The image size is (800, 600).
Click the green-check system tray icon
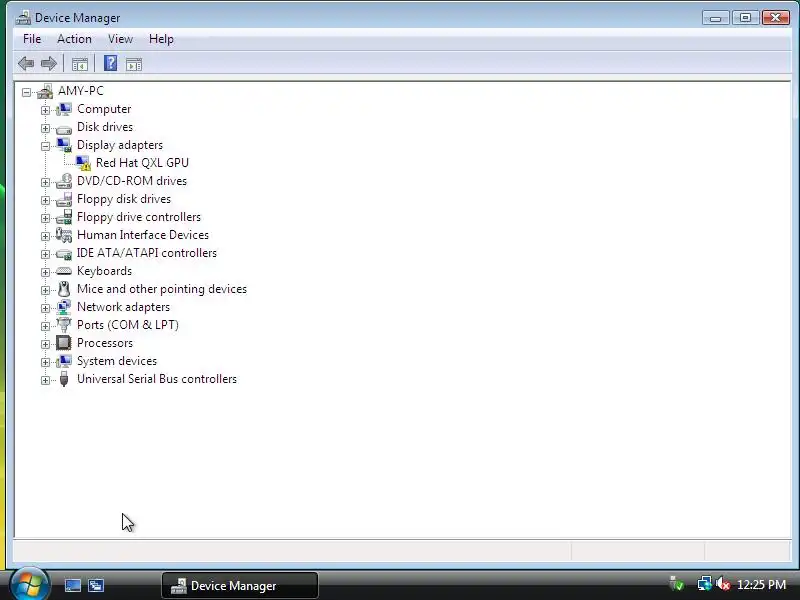(677, 584)
